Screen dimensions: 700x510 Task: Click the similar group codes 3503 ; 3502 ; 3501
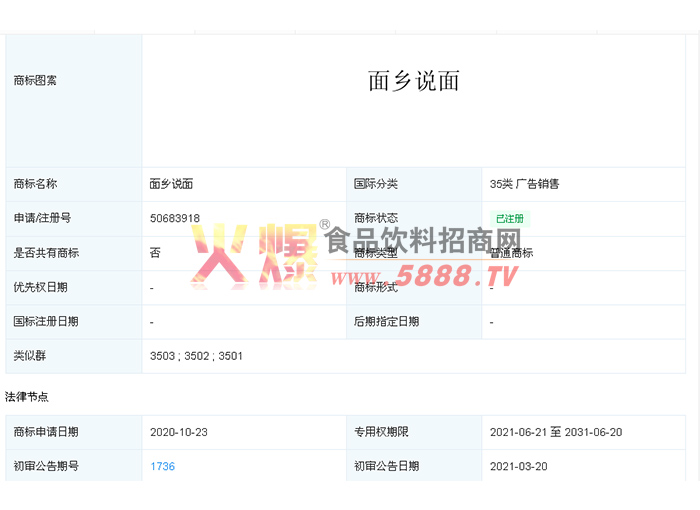click(x=196, y=356)
